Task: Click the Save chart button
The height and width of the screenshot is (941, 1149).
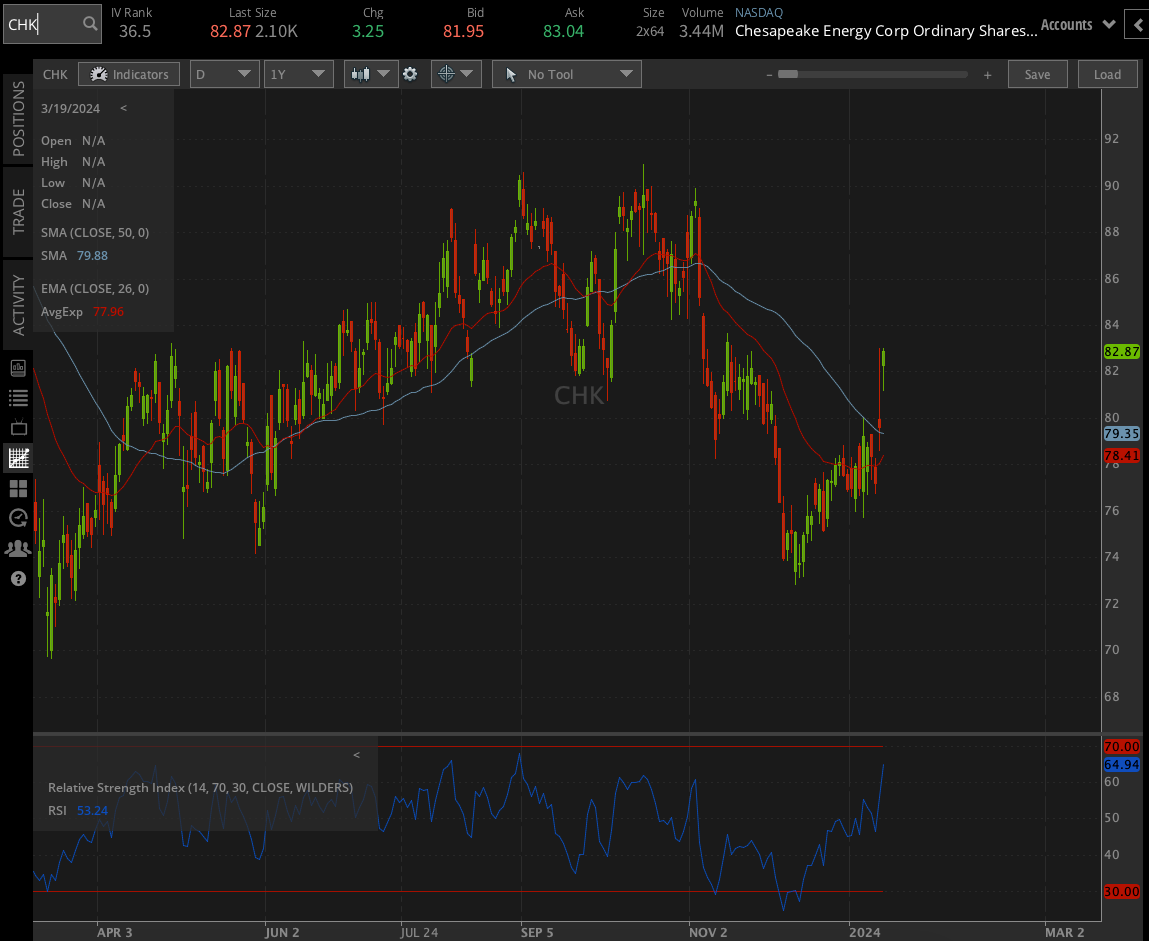Action: click(x=1037, y=73)
